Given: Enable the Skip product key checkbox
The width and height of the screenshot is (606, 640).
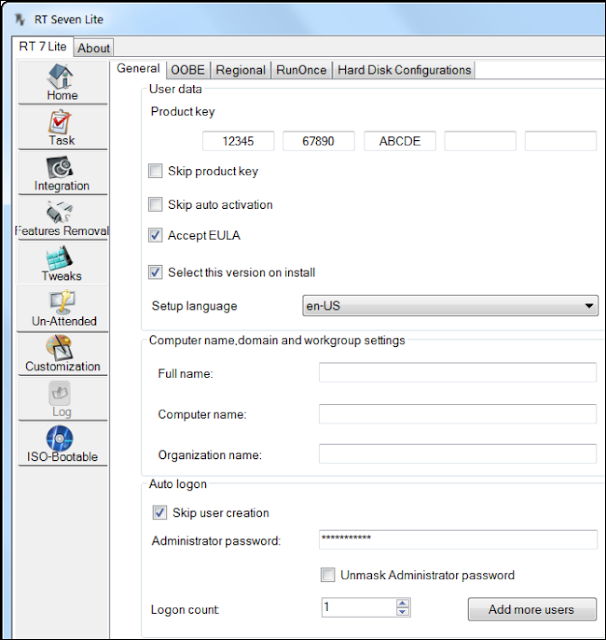Looking at the screenshot, I should (x=155, y=171).
